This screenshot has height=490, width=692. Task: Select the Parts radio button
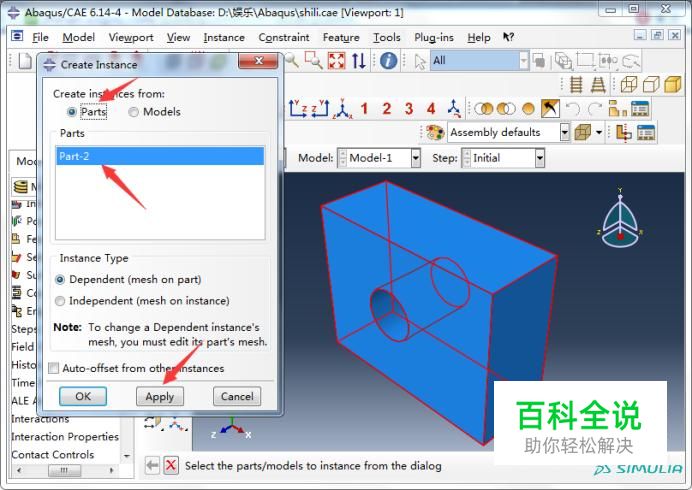[71, 112]
